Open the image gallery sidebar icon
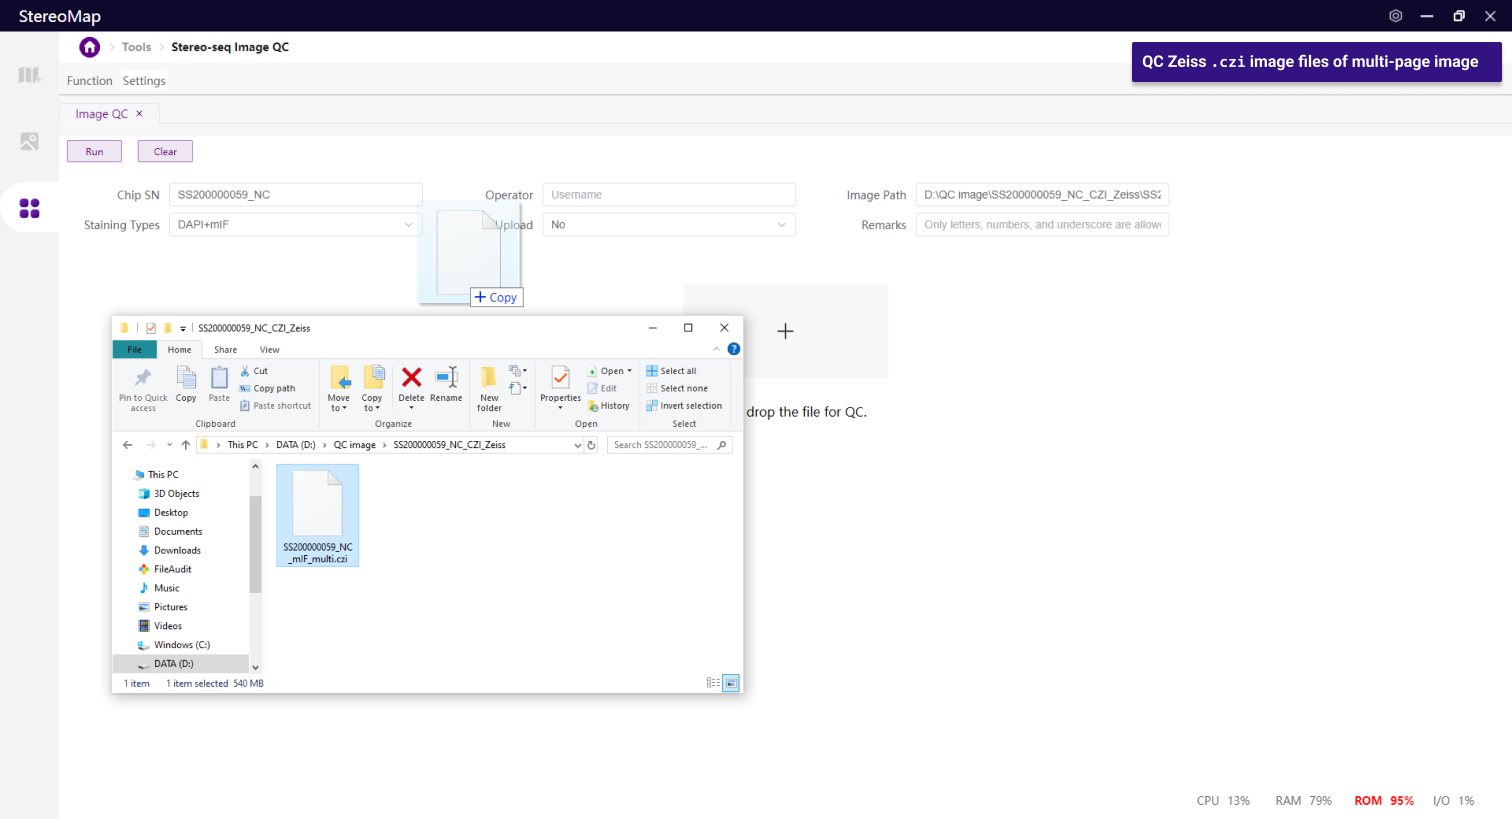Screen dimensions: 1512x819 click(x=29, y=142)
